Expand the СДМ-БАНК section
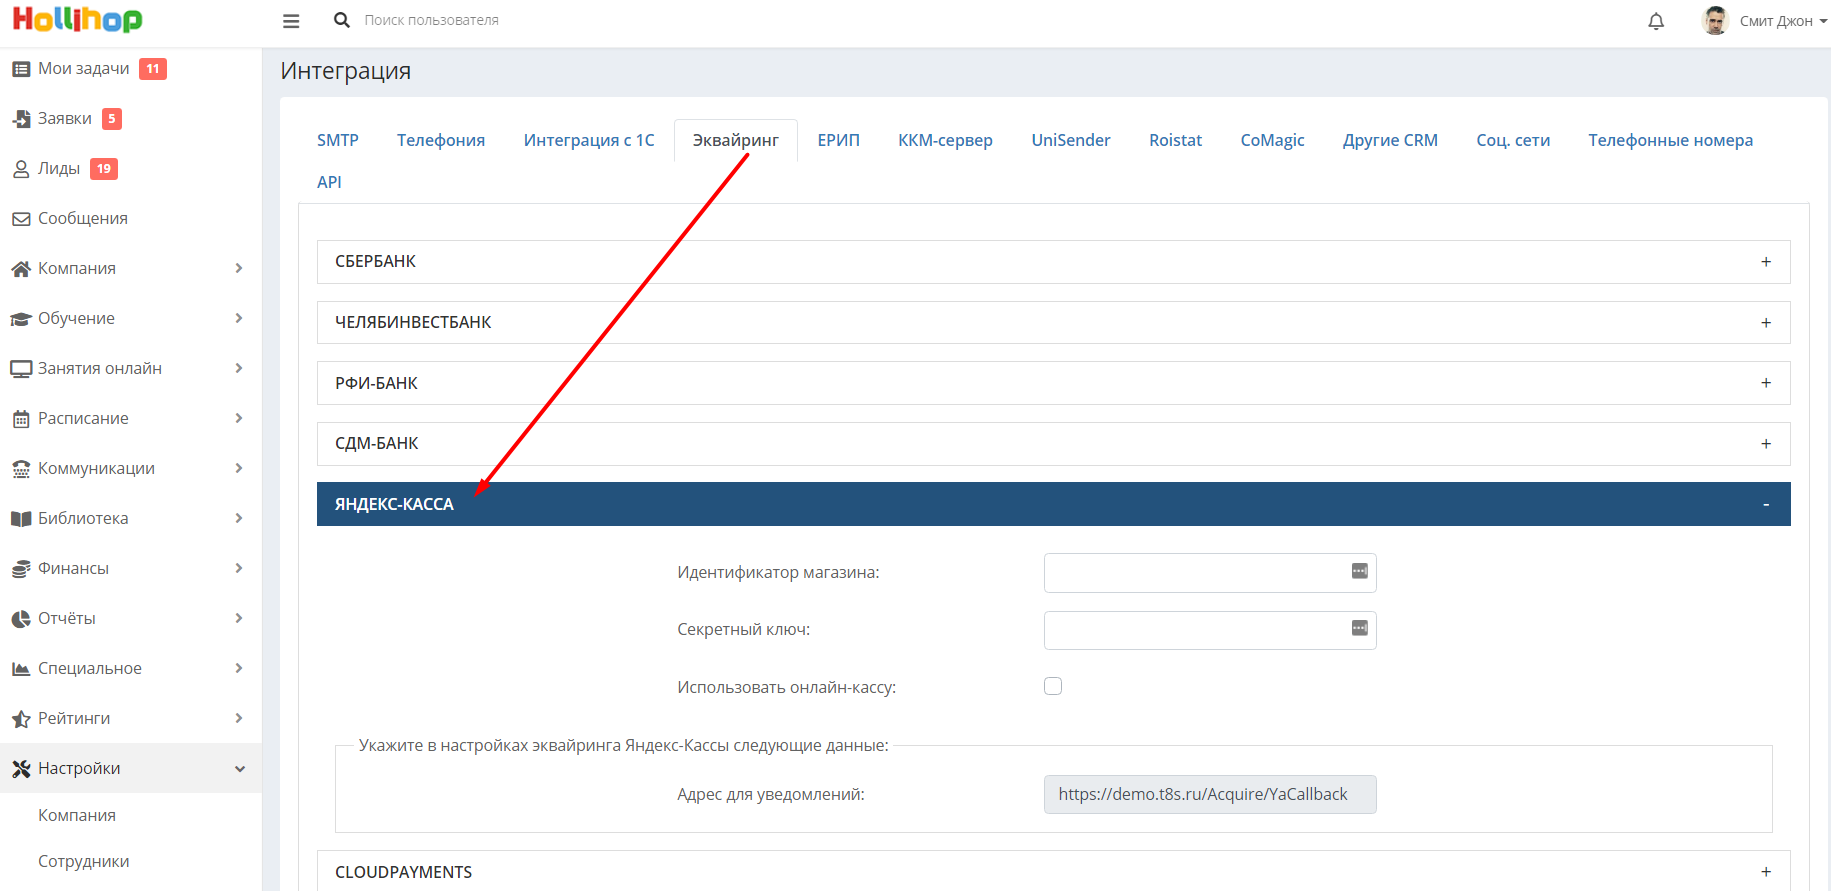This screenshot has height=891, width=1831. point(1053,444)
